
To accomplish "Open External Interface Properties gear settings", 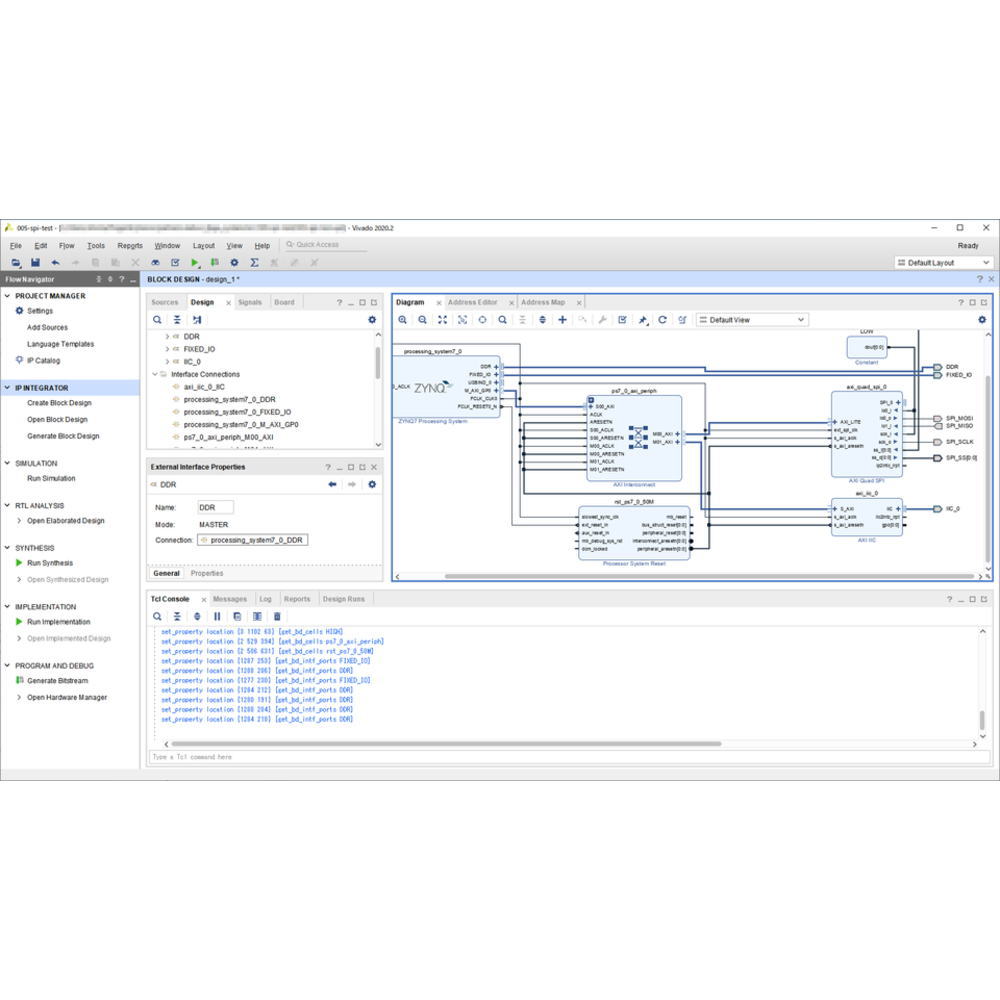I will tap(372, 485).
